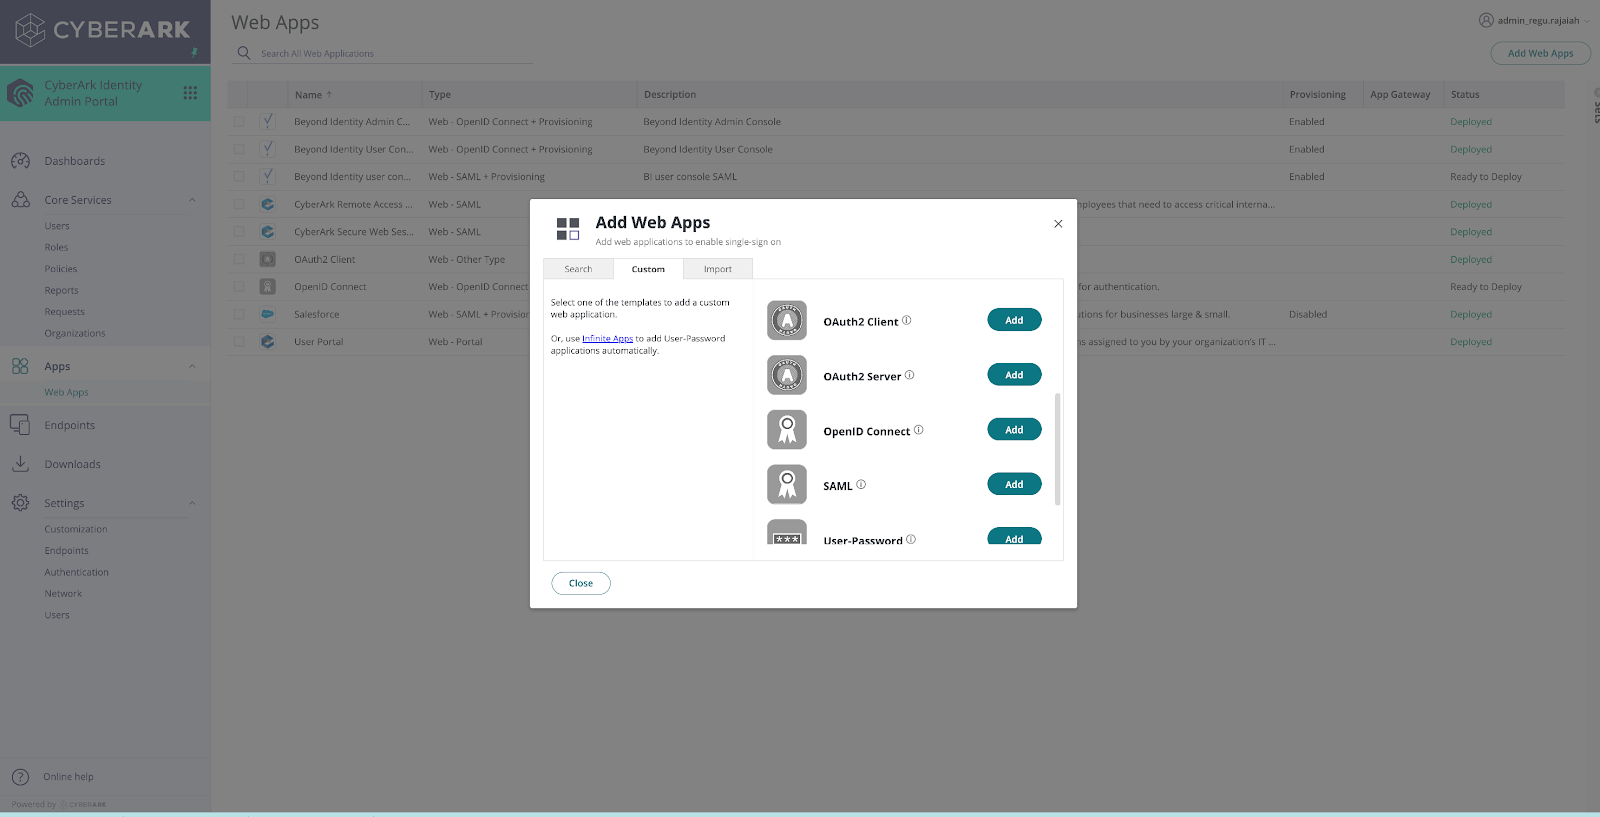Click the OAuth2 Client row app icon
The width and height of the screenshot is (1600, 817).
267,259
